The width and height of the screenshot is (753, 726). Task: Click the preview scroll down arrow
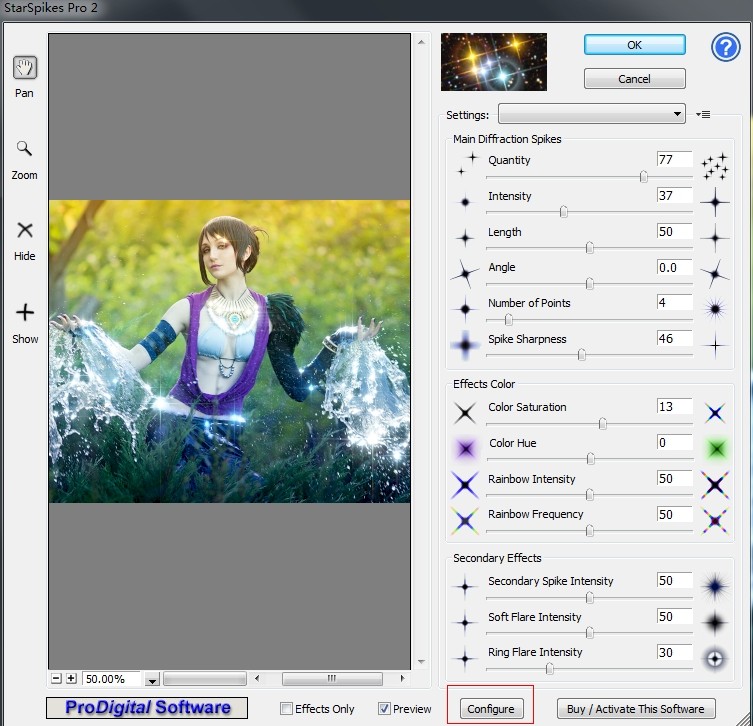(421, 662)
